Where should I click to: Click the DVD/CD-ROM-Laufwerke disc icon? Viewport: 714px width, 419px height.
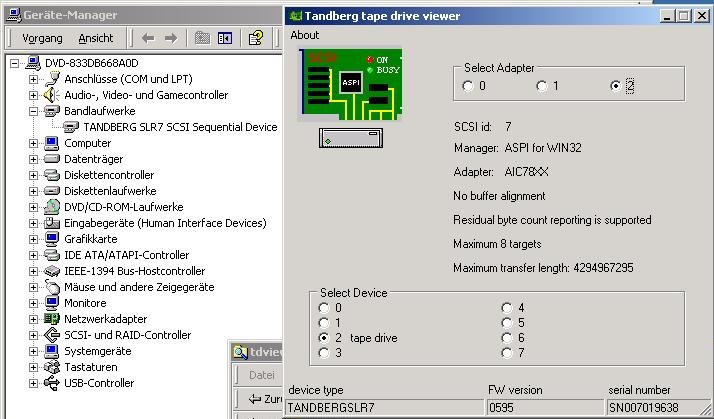click(x=51, y=207)
